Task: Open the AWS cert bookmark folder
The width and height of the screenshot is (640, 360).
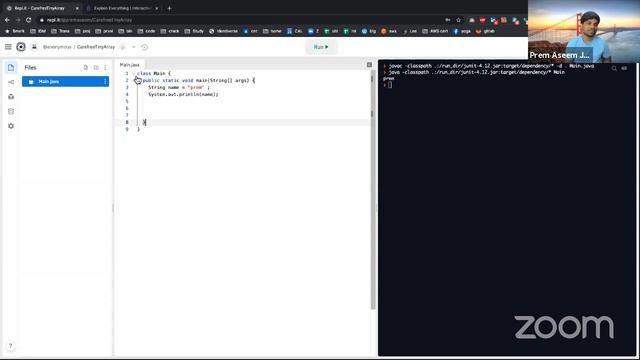Action: (x=435, y=31)
